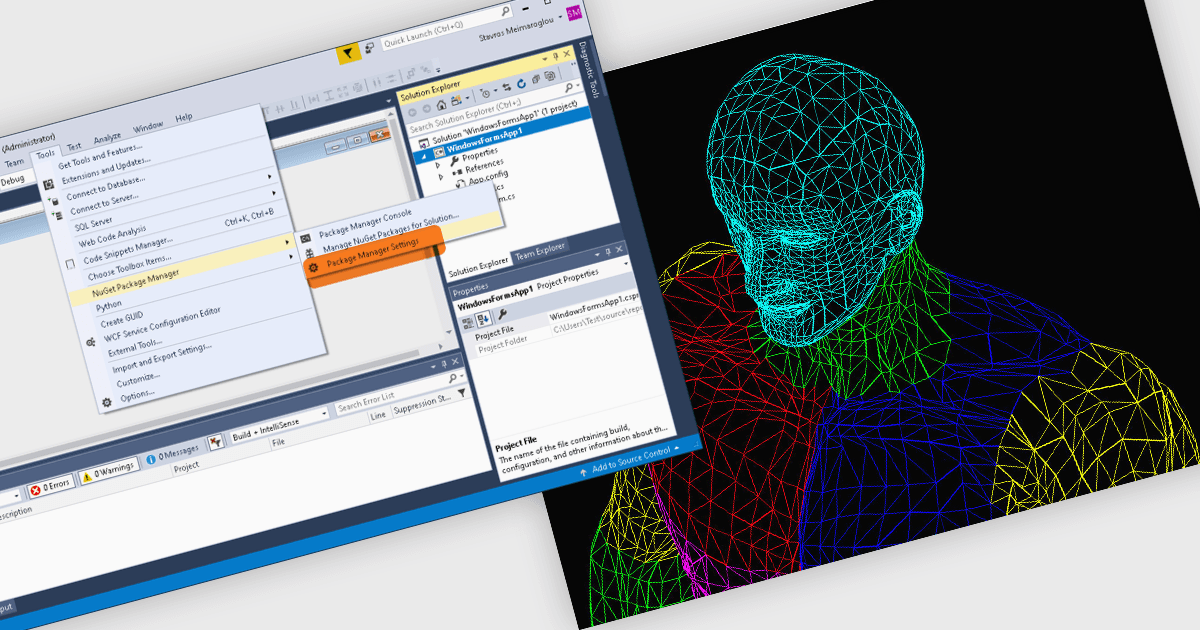Click the clear build filter icon
Screen dimensions: 1200x630
click(215, 442)
